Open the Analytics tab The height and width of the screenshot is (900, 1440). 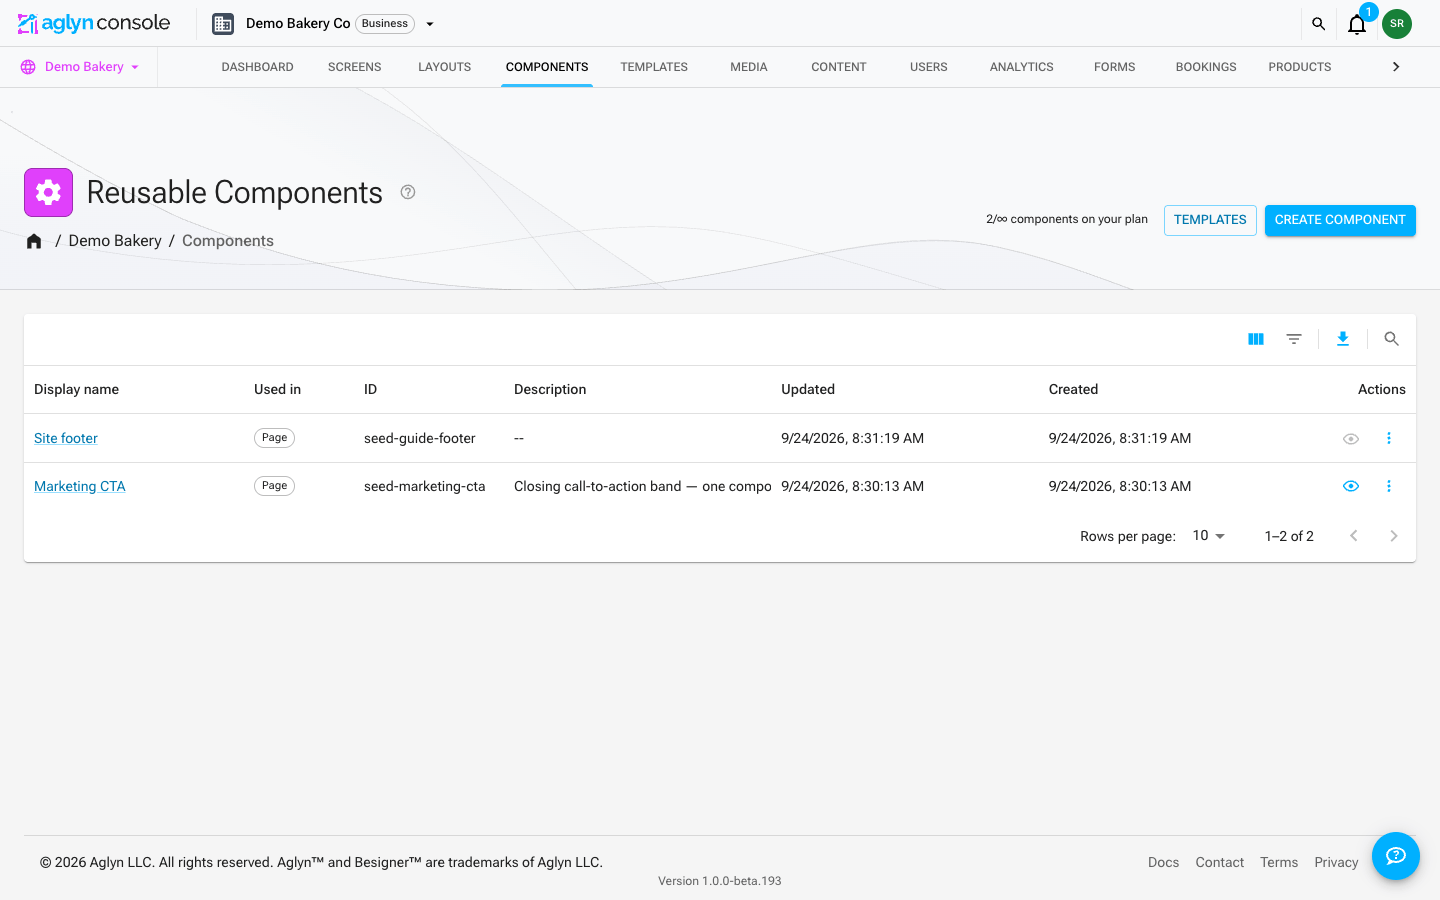tap(1022, 67)
